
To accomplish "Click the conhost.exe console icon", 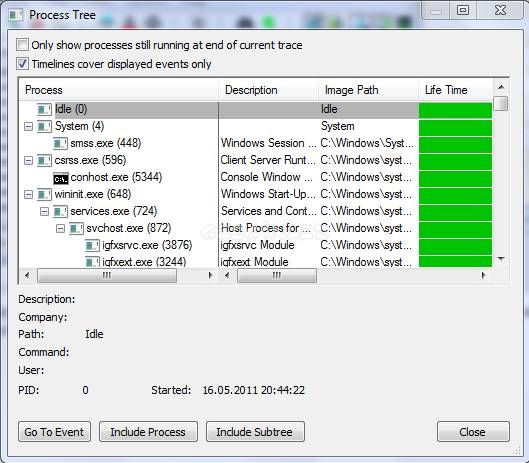I will 61,178.
